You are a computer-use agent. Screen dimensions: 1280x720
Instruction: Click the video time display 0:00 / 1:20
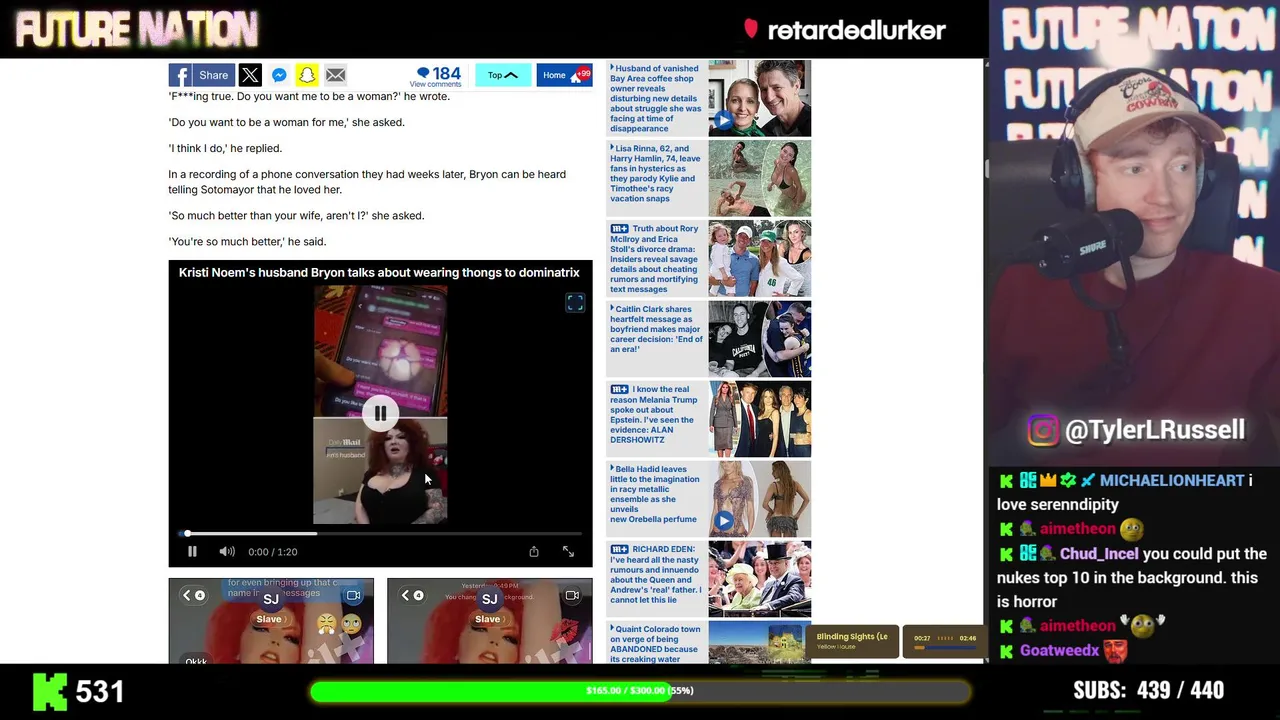(x=273, y=552)
